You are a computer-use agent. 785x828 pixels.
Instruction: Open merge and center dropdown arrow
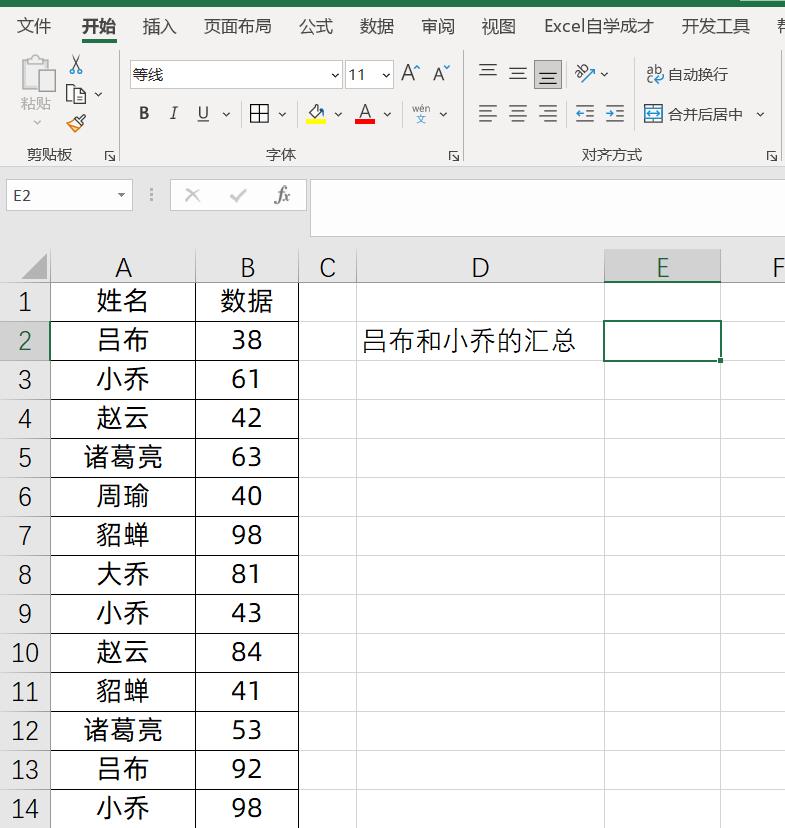760,114
